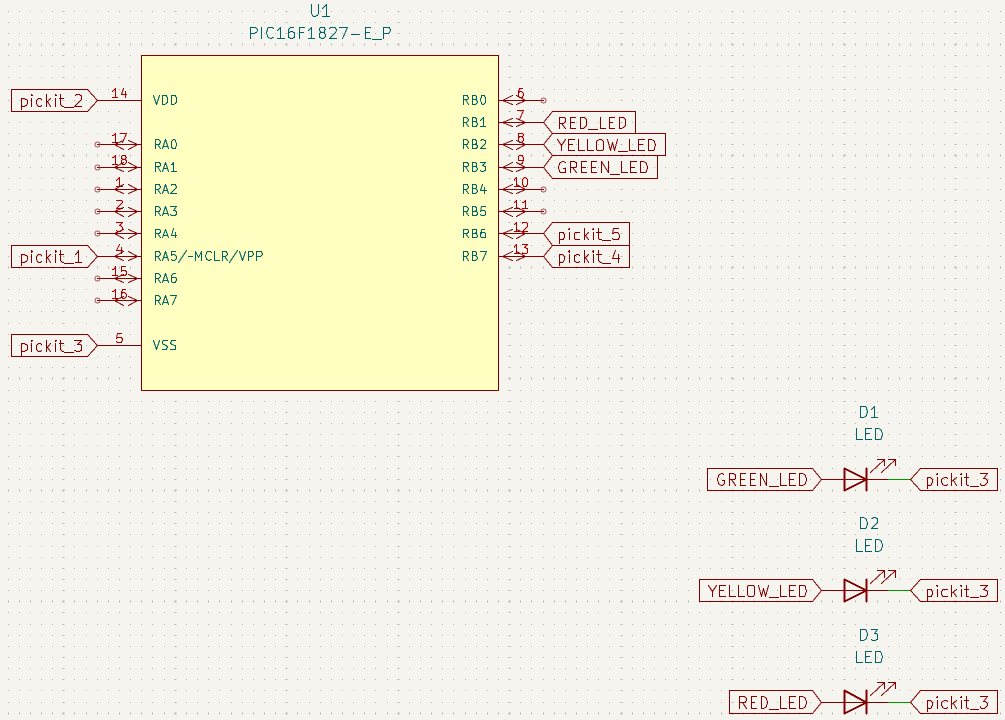Click the RA3 pin name
Viewport: 1005px width, 720px height.
(165, 211)
